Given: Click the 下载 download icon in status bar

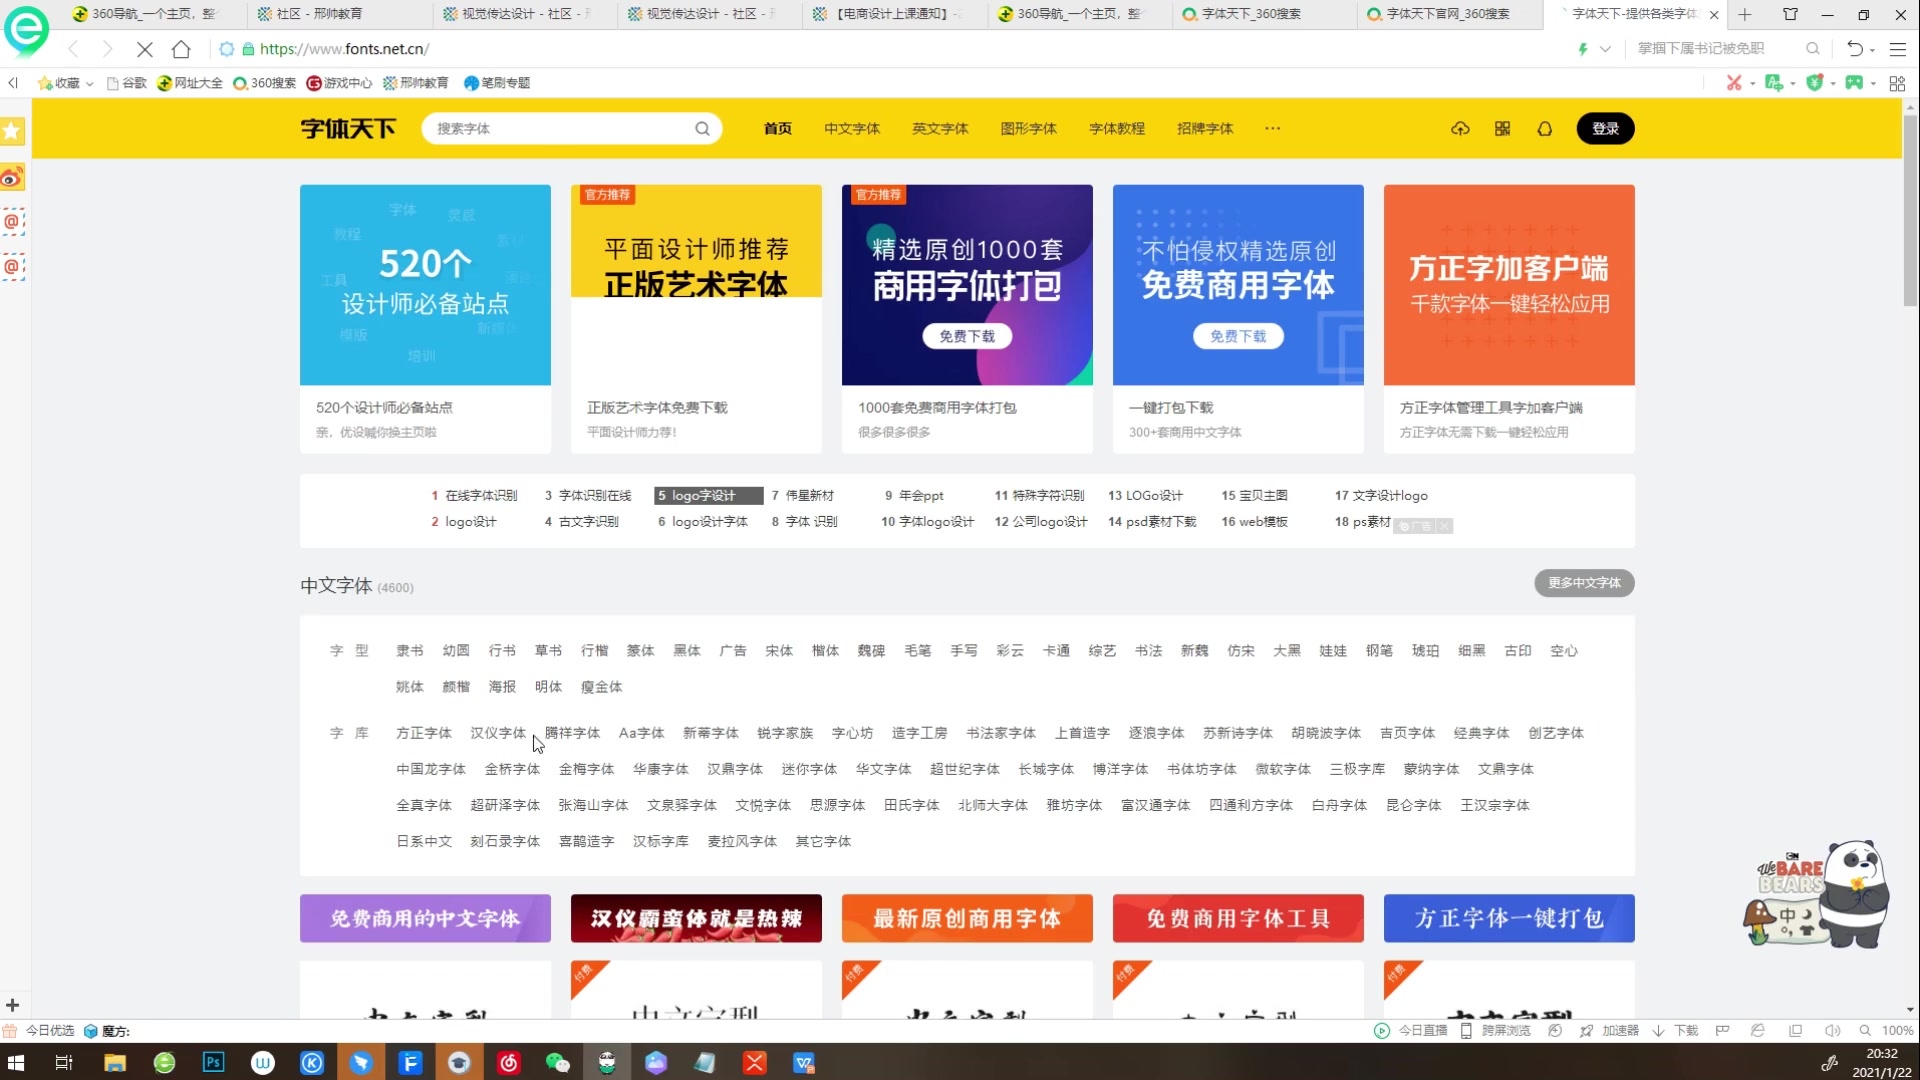Looking at the screenshot, I should click(x=1676, y=1030).
